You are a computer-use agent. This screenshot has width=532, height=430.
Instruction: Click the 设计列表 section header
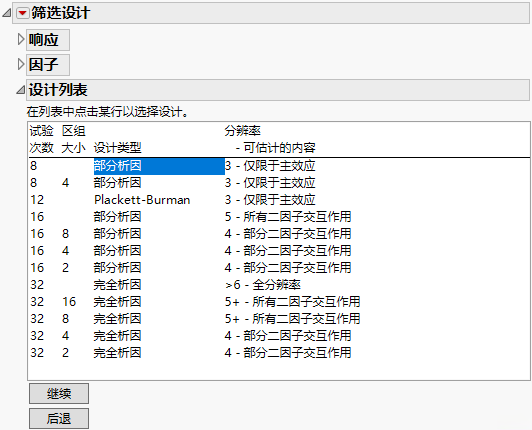(x=278, y=90)
